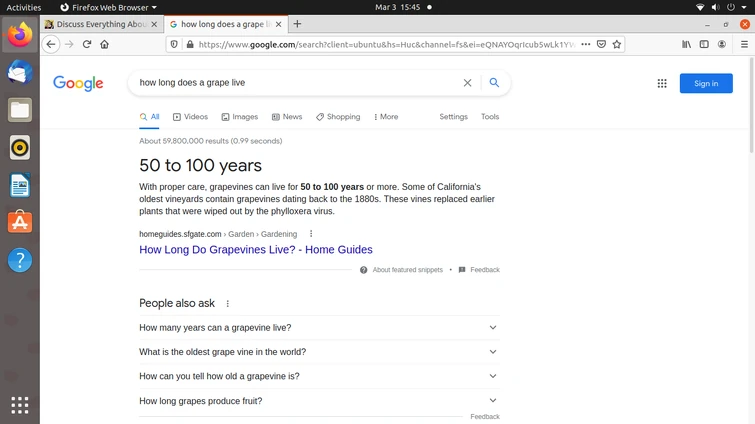Image resolution: width=755 pixels, height=424 pixels.
Task: Click the Sign in button
Action: [706, 83]
